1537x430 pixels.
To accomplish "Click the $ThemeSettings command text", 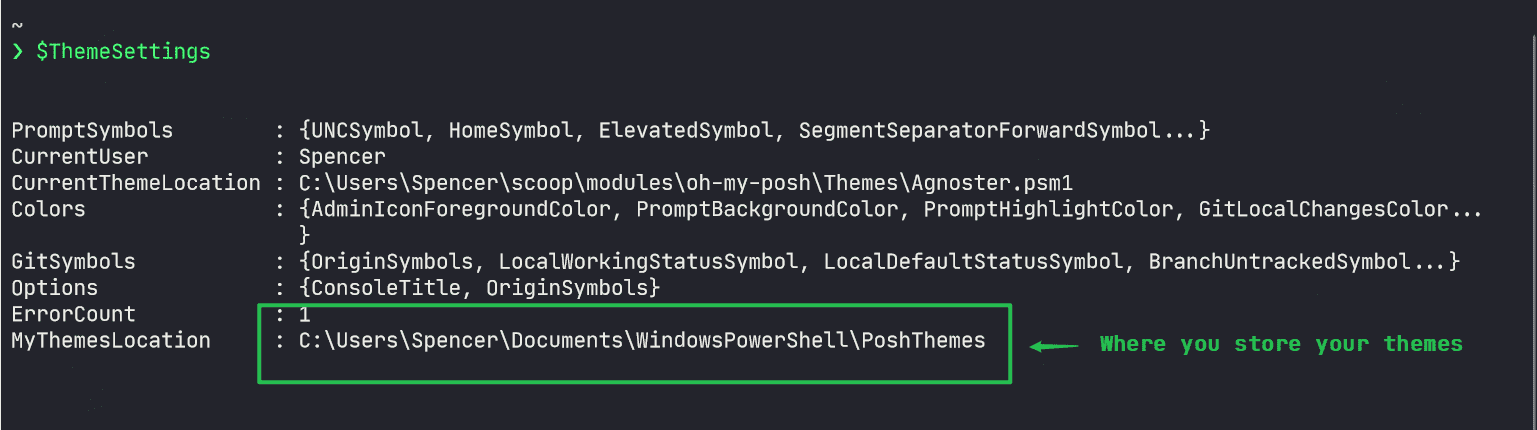I will click(123, 52).
